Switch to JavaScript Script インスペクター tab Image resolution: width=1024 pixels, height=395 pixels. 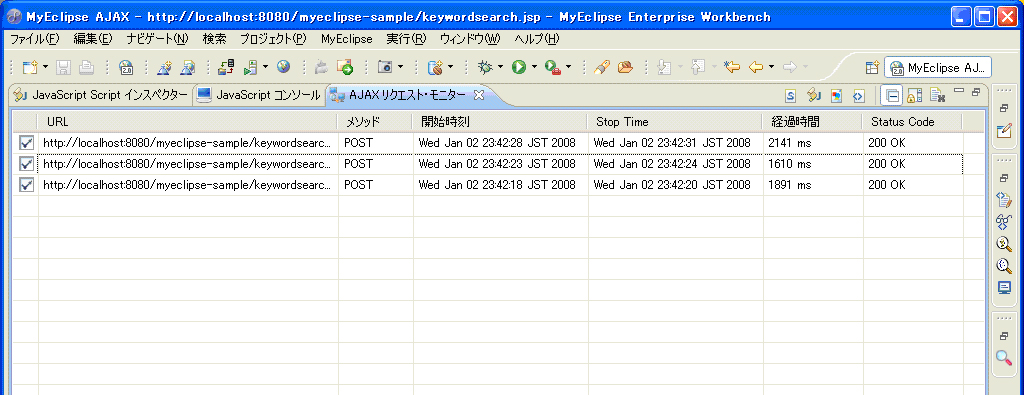[x=101, y=95]
